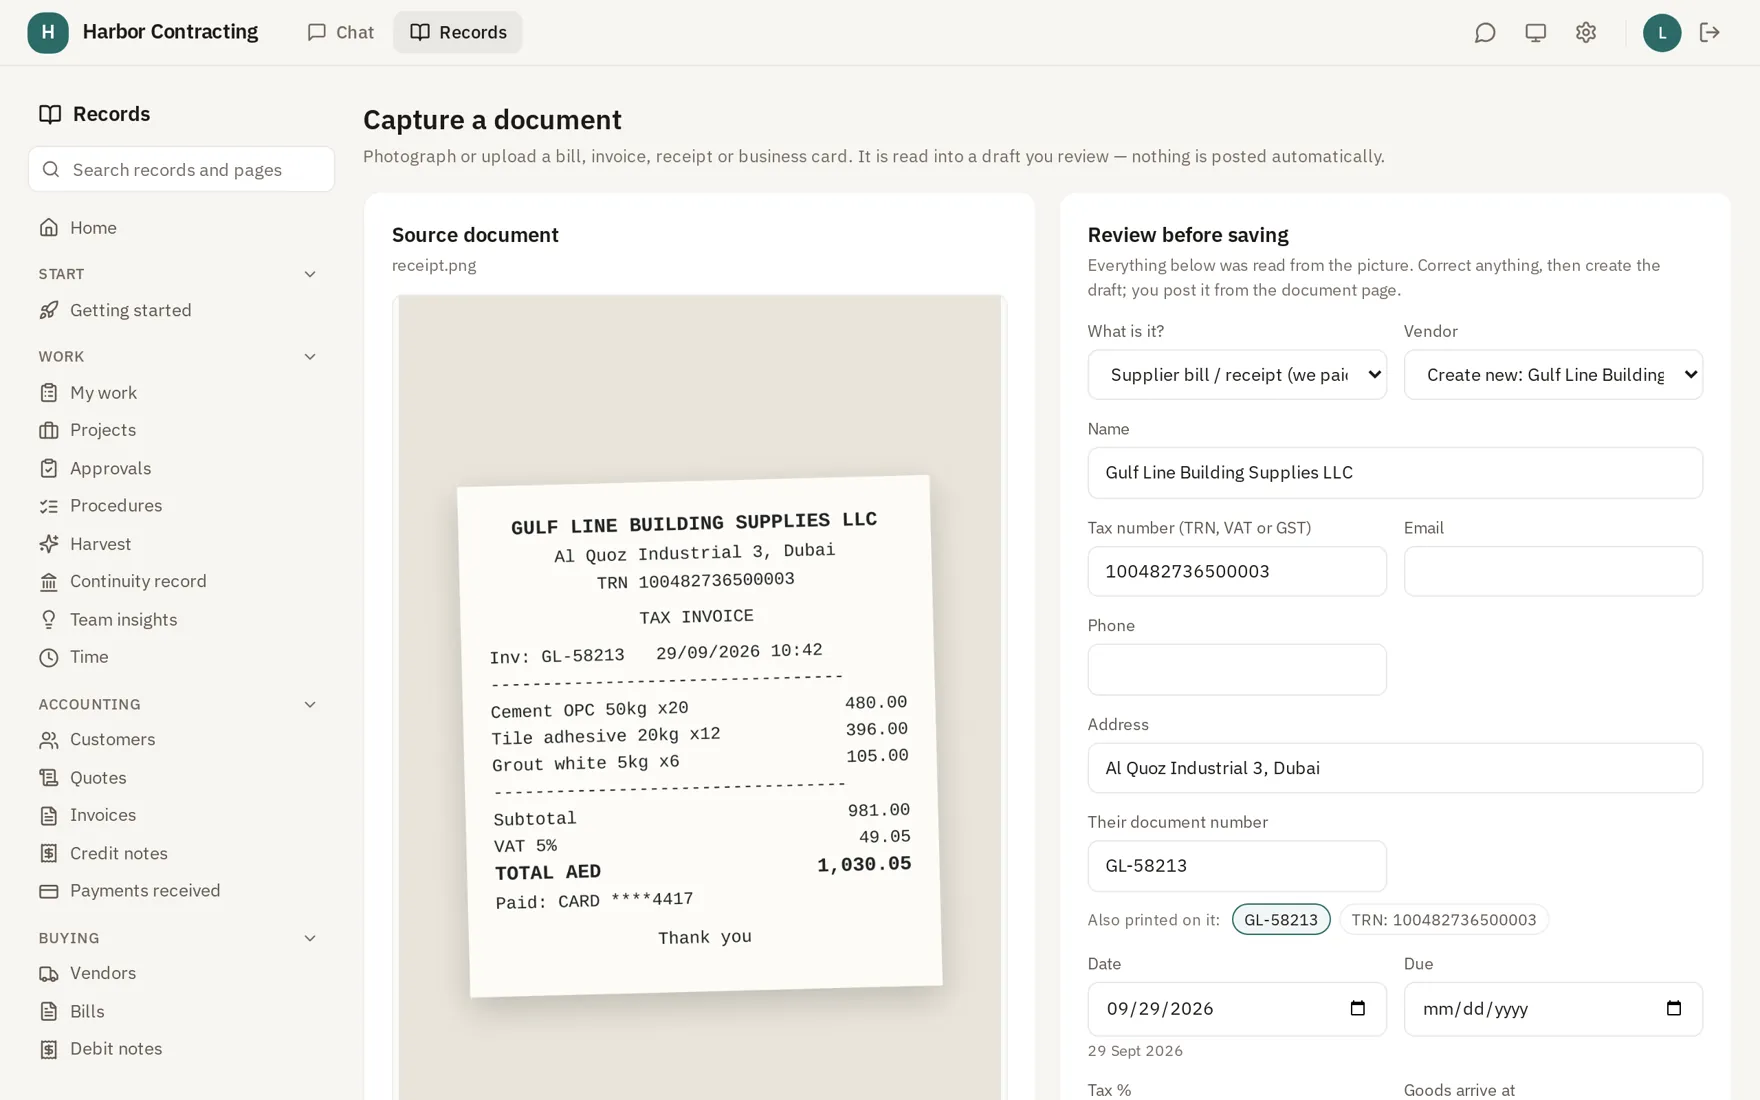Image resolution: width=1760 pixels, height=1100 pixels.
Task: Click the Harvest sparkle icon
Action: (49, 544)
